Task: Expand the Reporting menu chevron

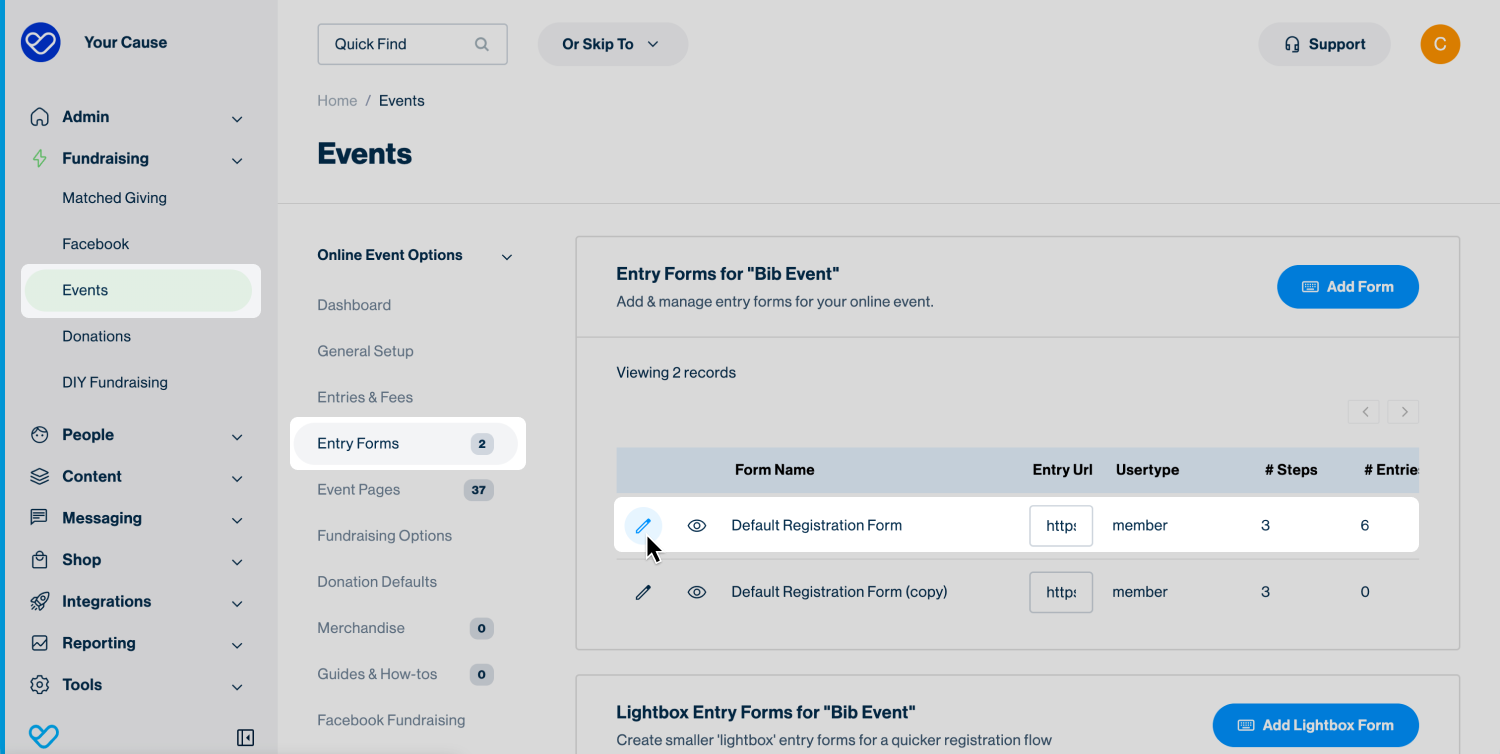Action: (237, 645)
